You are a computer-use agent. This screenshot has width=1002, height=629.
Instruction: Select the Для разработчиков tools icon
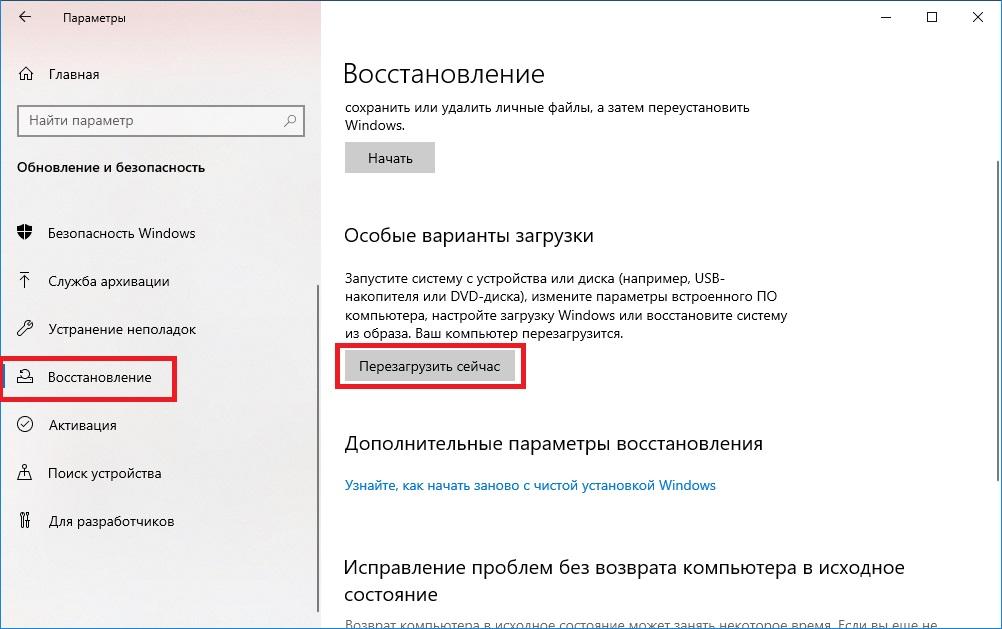click(25, 520)
